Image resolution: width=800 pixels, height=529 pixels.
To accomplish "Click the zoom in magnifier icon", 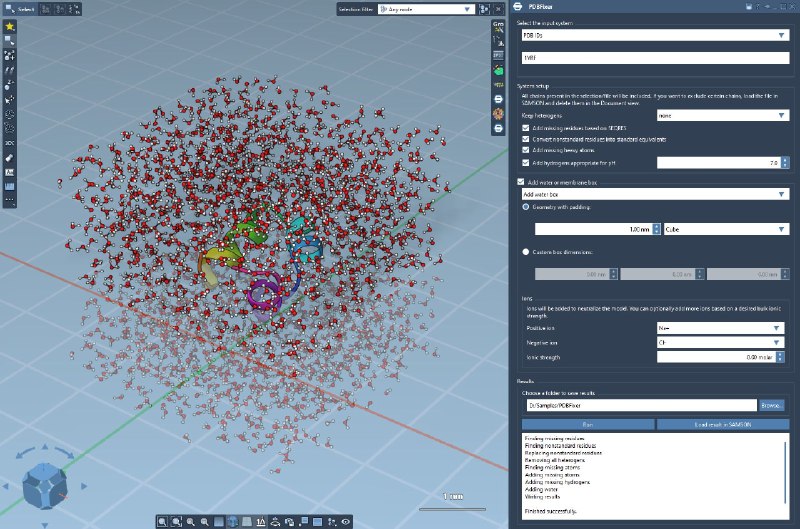I will [x=191, y=521].
